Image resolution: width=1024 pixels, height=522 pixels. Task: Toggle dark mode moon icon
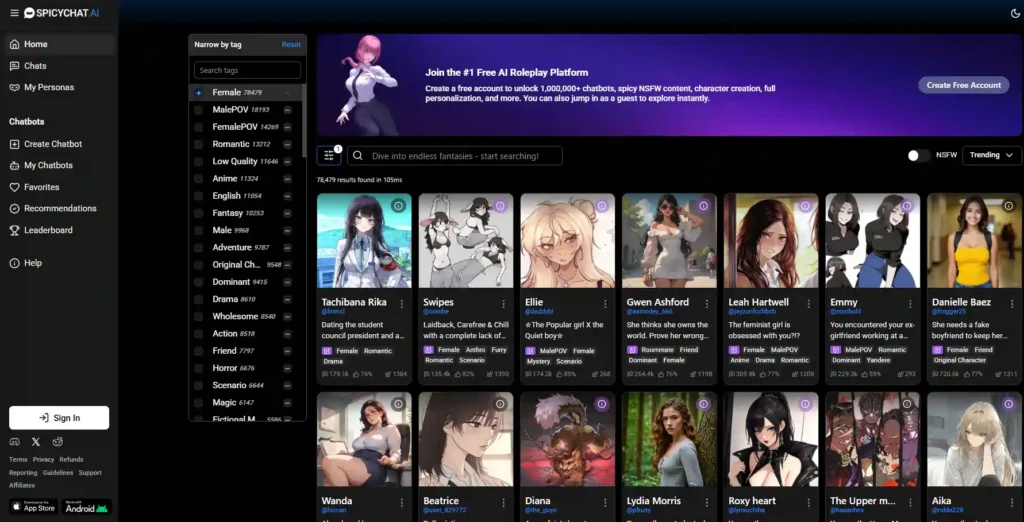[1016, 13]
